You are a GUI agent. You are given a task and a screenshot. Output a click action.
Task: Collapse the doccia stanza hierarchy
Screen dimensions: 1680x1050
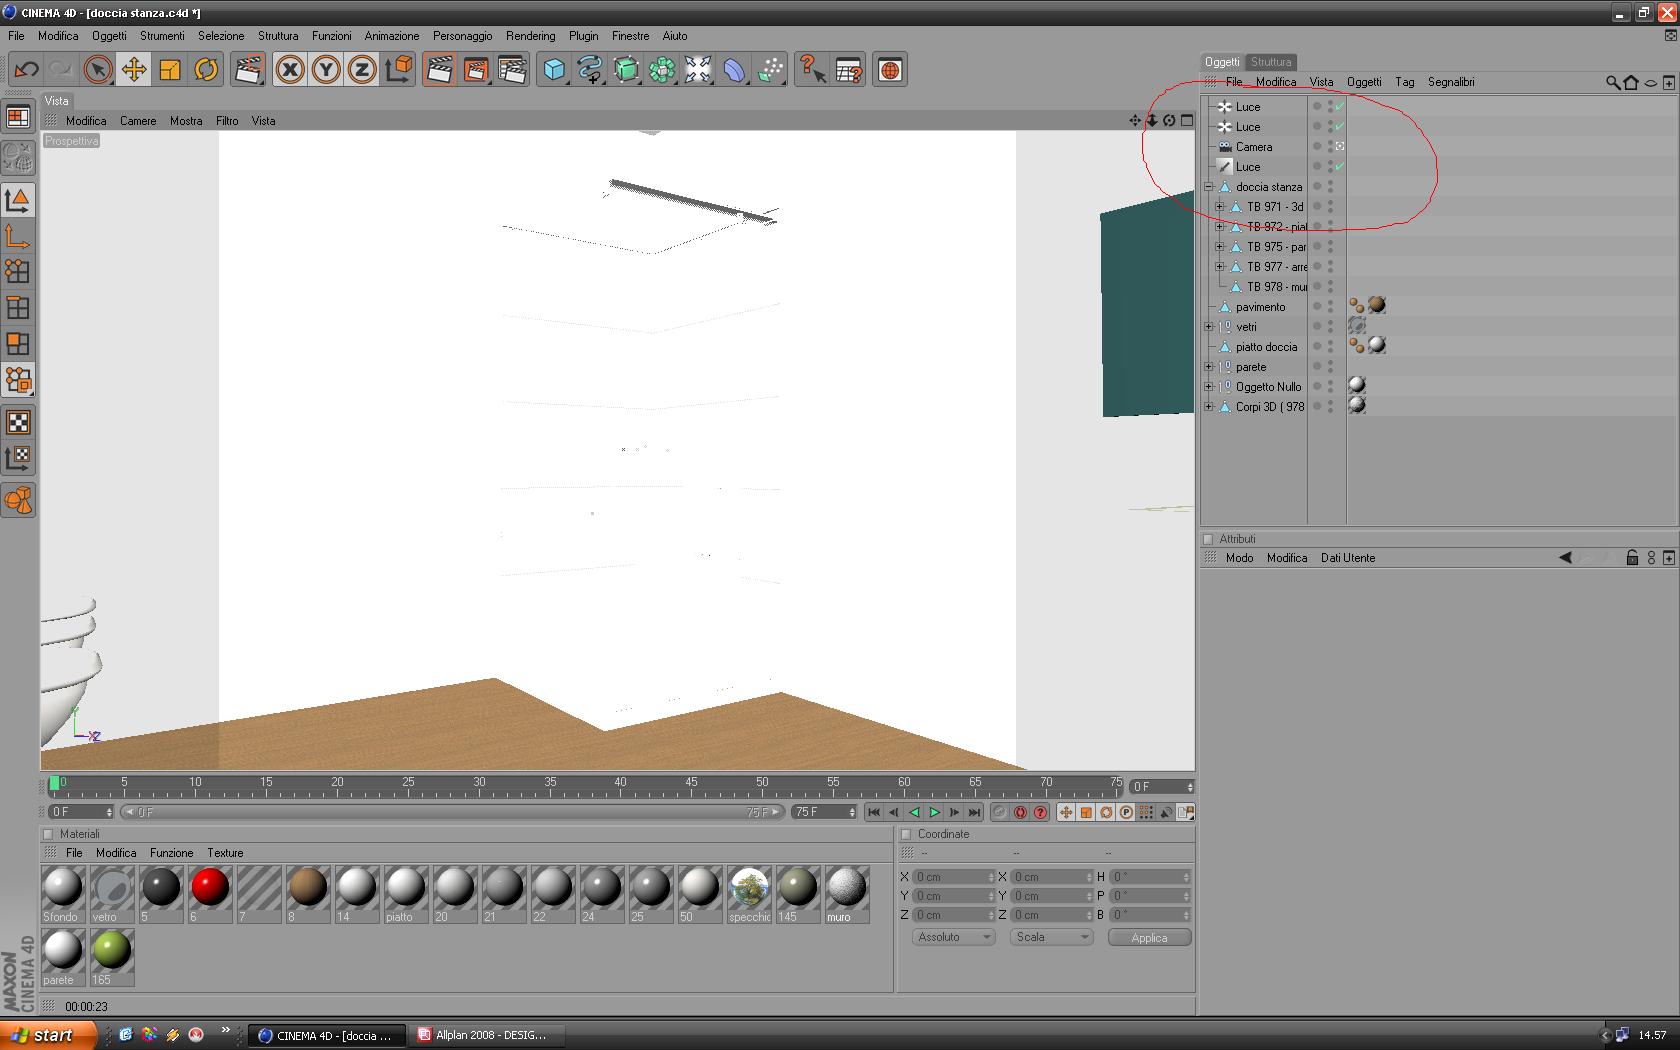pos(1209,187)
